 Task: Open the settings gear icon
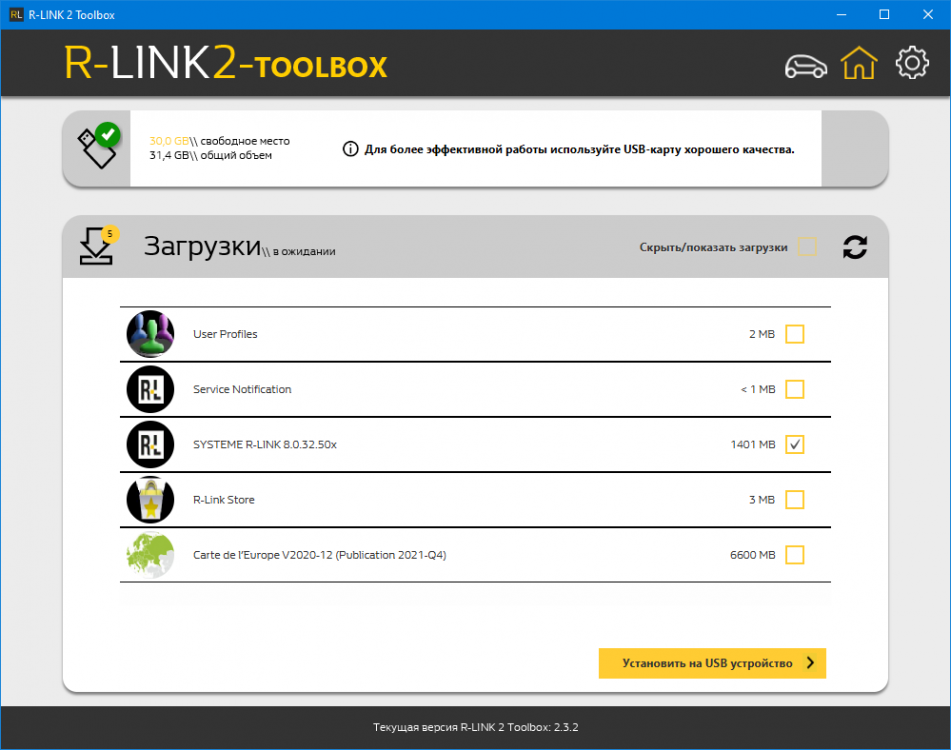click(912, 62)
